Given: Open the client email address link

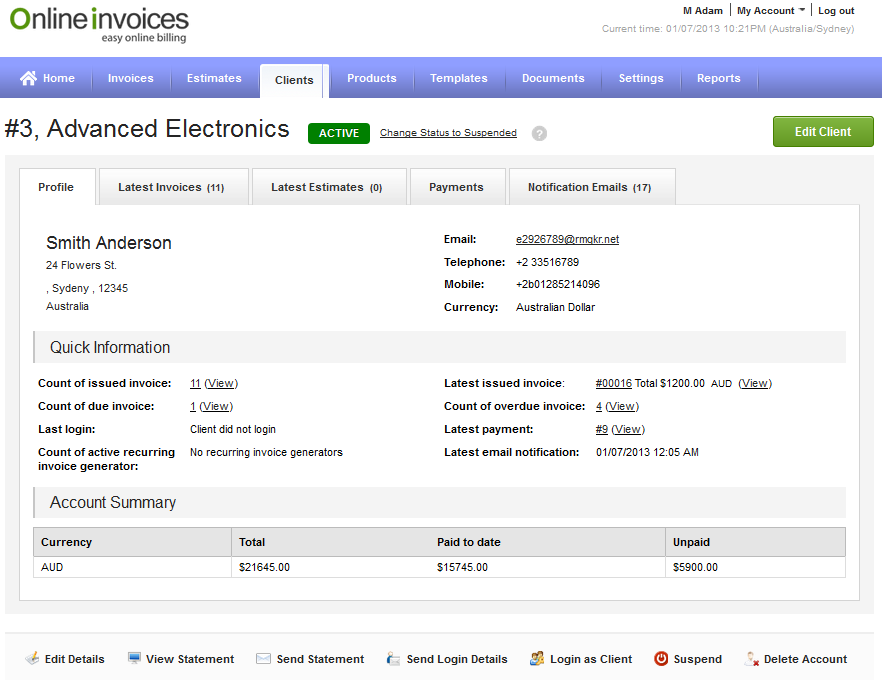Looking at the screenshot, I should (x=567, y=240).
